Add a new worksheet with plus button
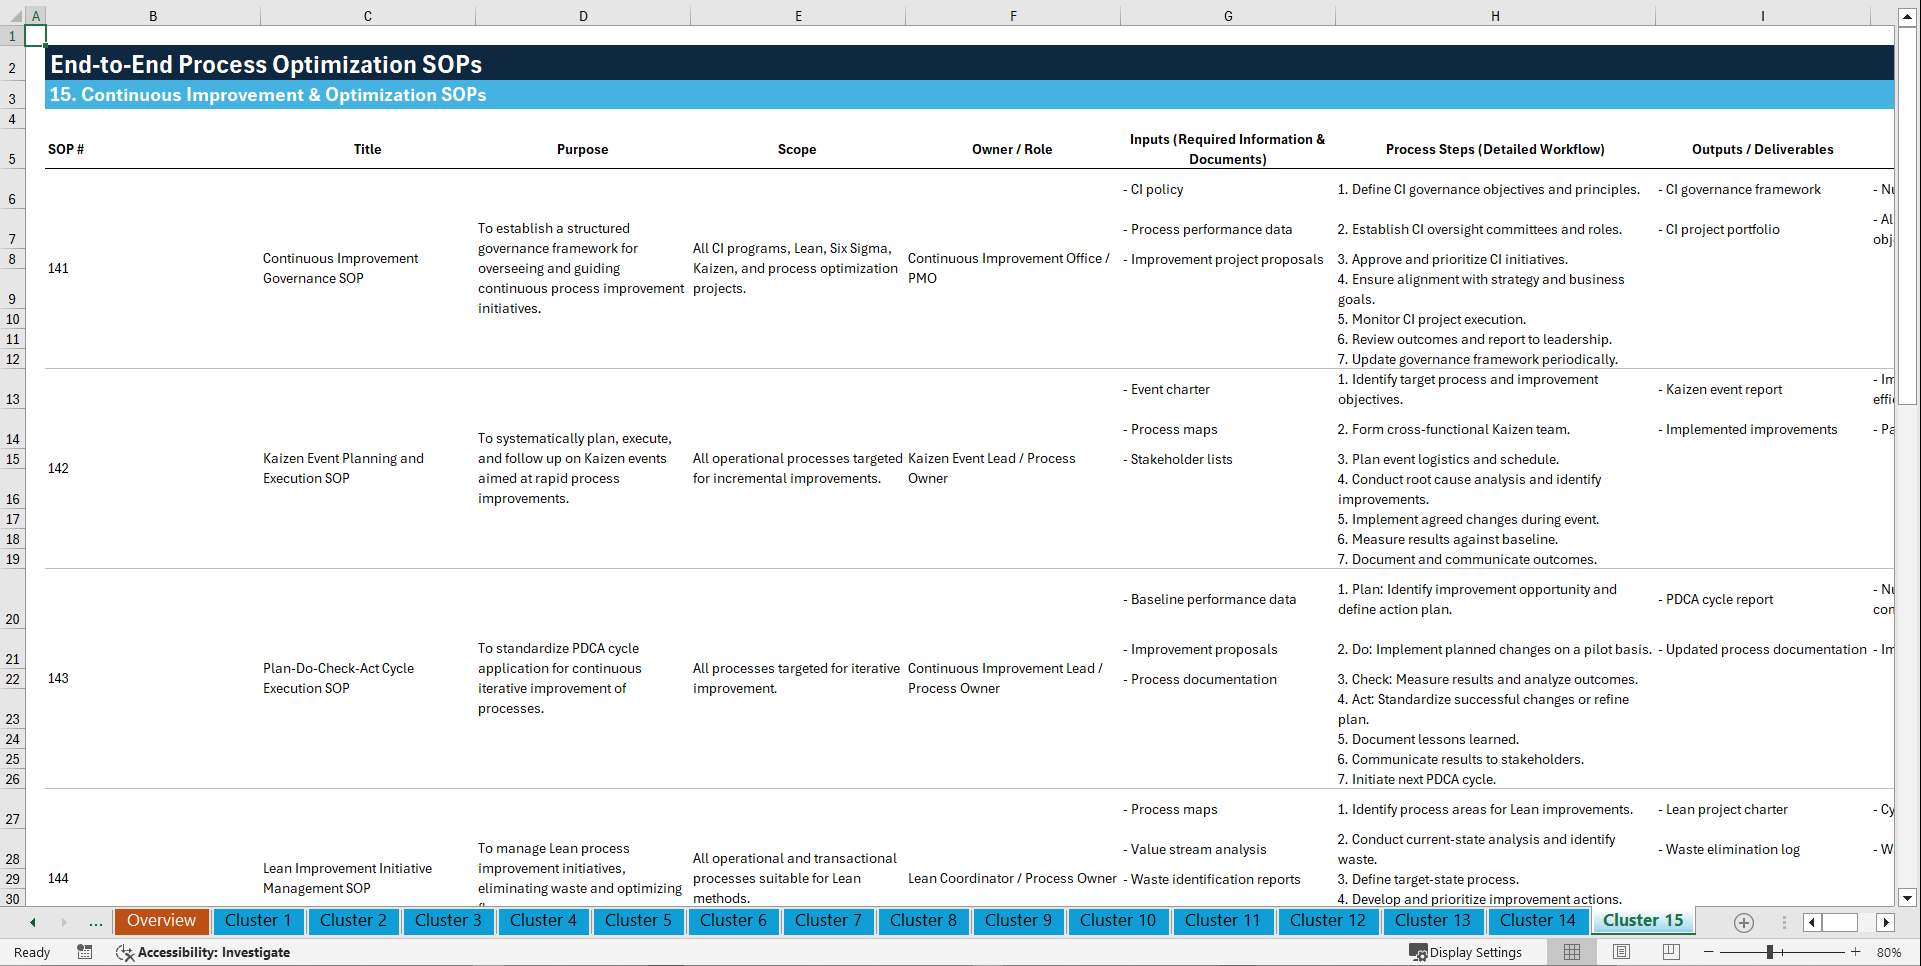 click(1744, 923)
